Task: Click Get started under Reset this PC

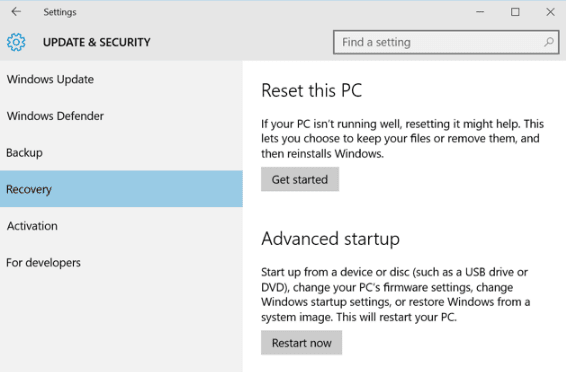Action: [300, 179]
